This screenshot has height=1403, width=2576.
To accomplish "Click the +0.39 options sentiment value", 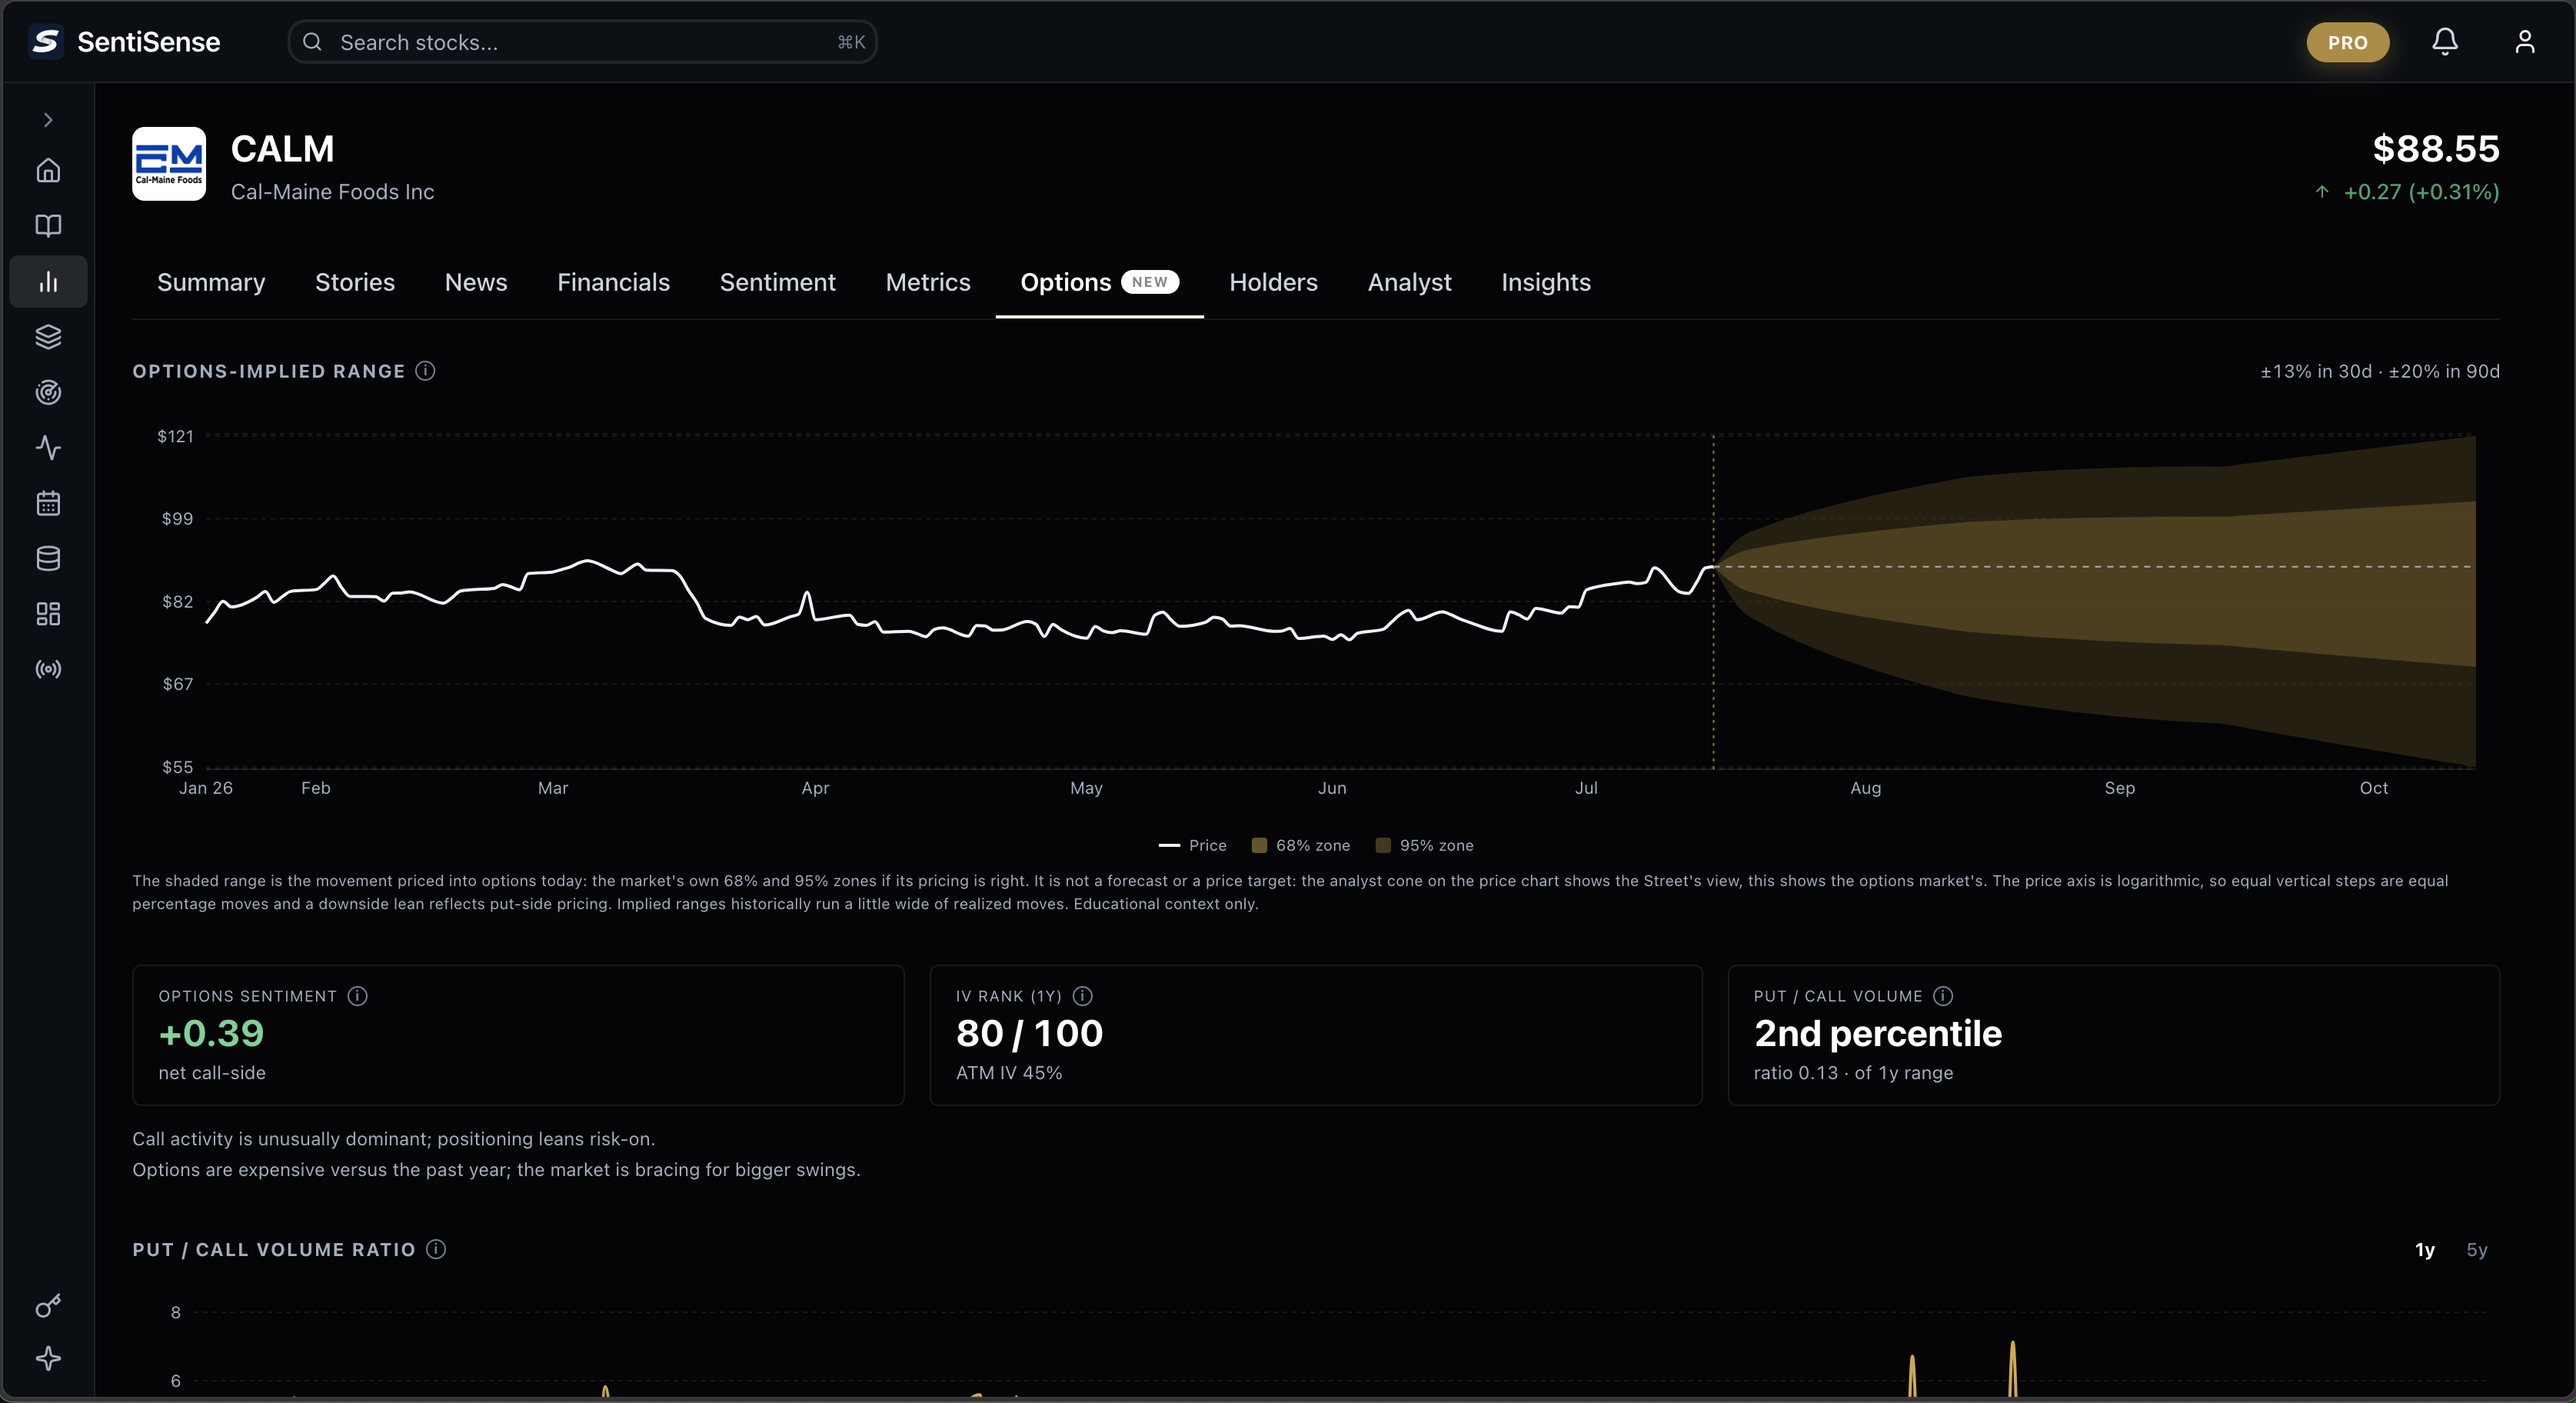I will [x=211, y=1034].
